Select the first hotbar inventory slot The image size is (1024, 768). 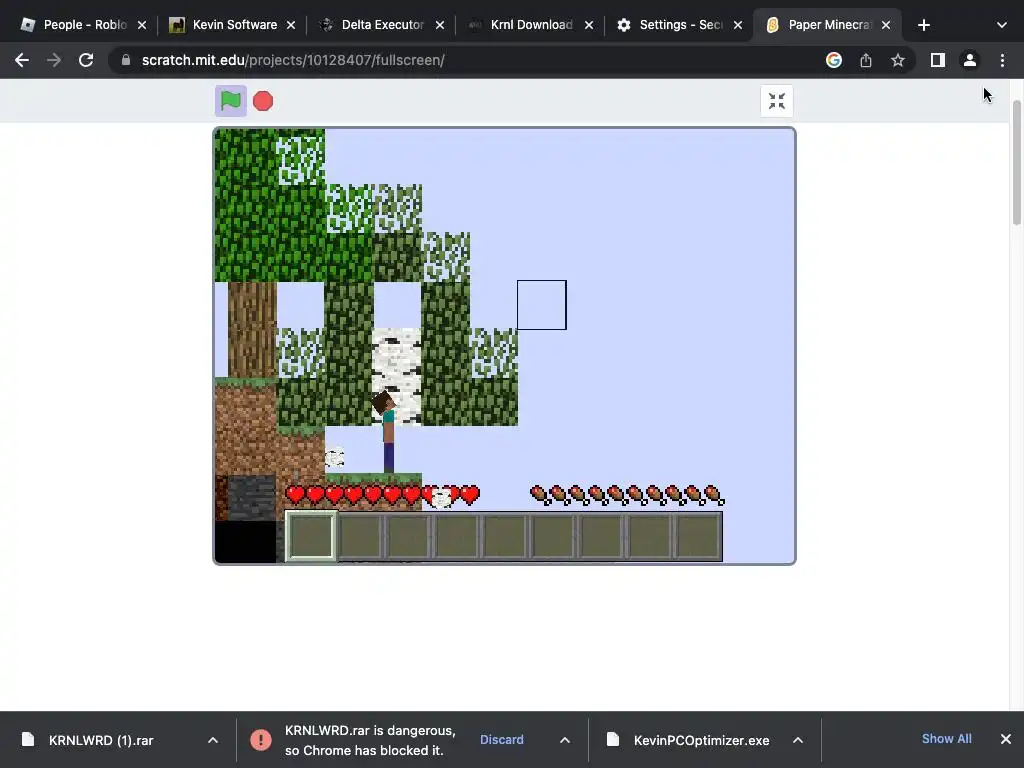coord(311,536)
